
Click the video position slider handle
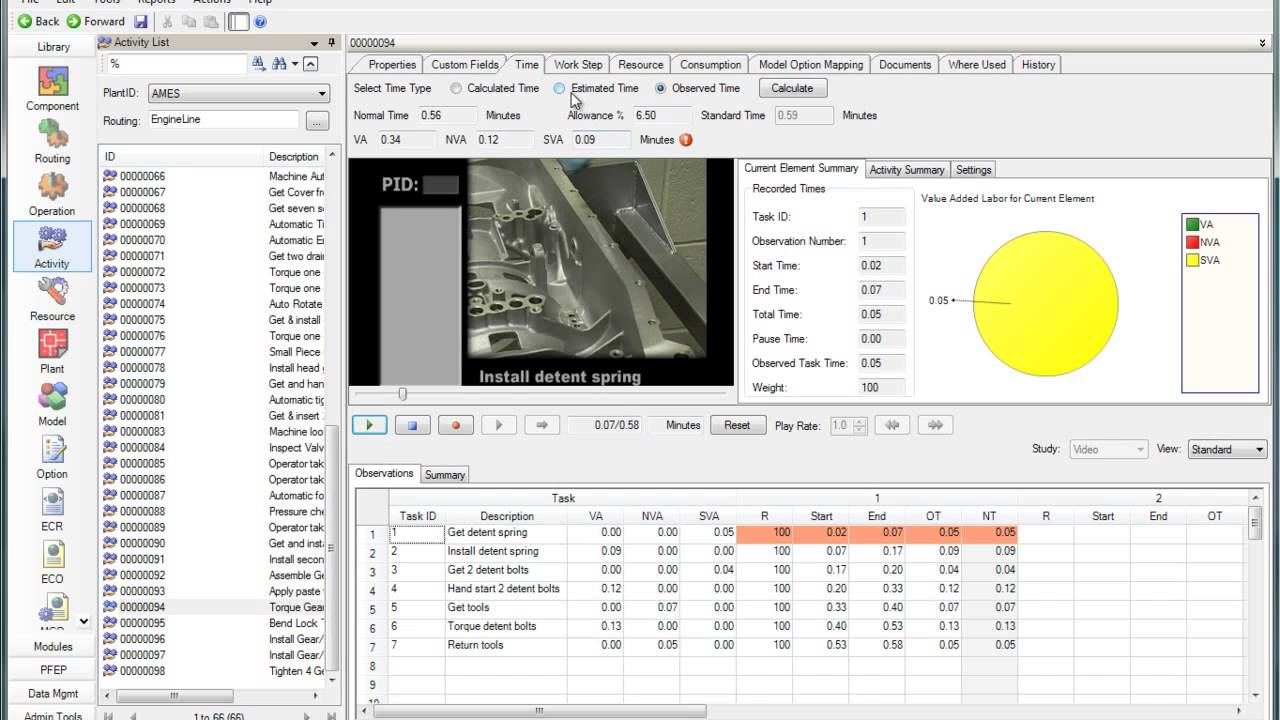(403, 394)
